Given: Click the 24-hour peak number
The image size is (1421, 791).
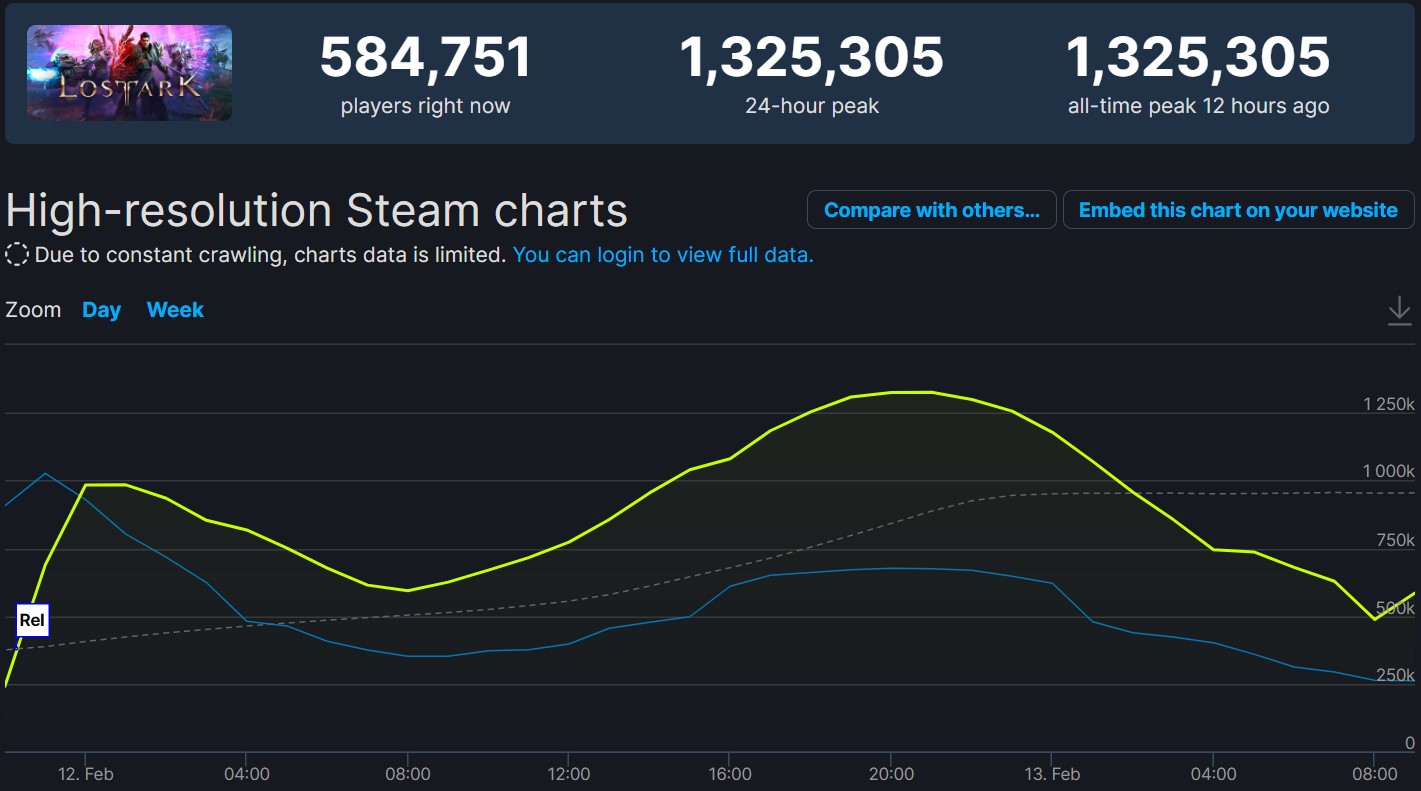Looking at the screenshot, I should click(x=811, y=58).
